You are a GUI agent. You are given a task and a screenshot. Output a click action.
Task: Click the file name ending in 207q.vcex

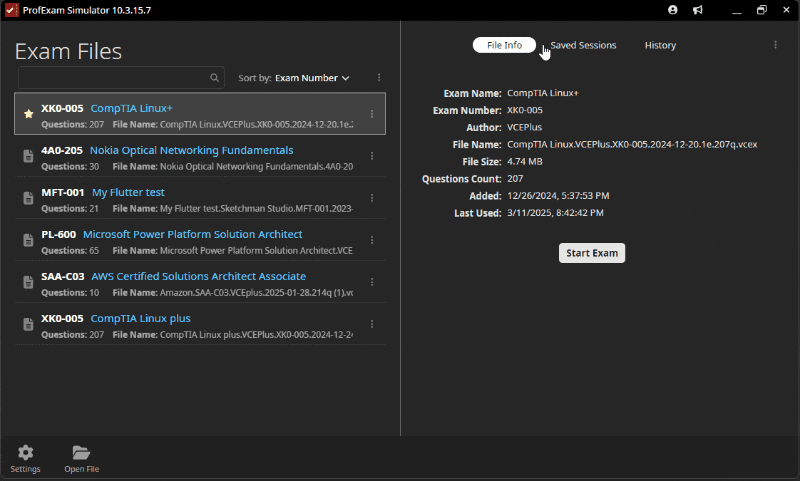(632, 144)
